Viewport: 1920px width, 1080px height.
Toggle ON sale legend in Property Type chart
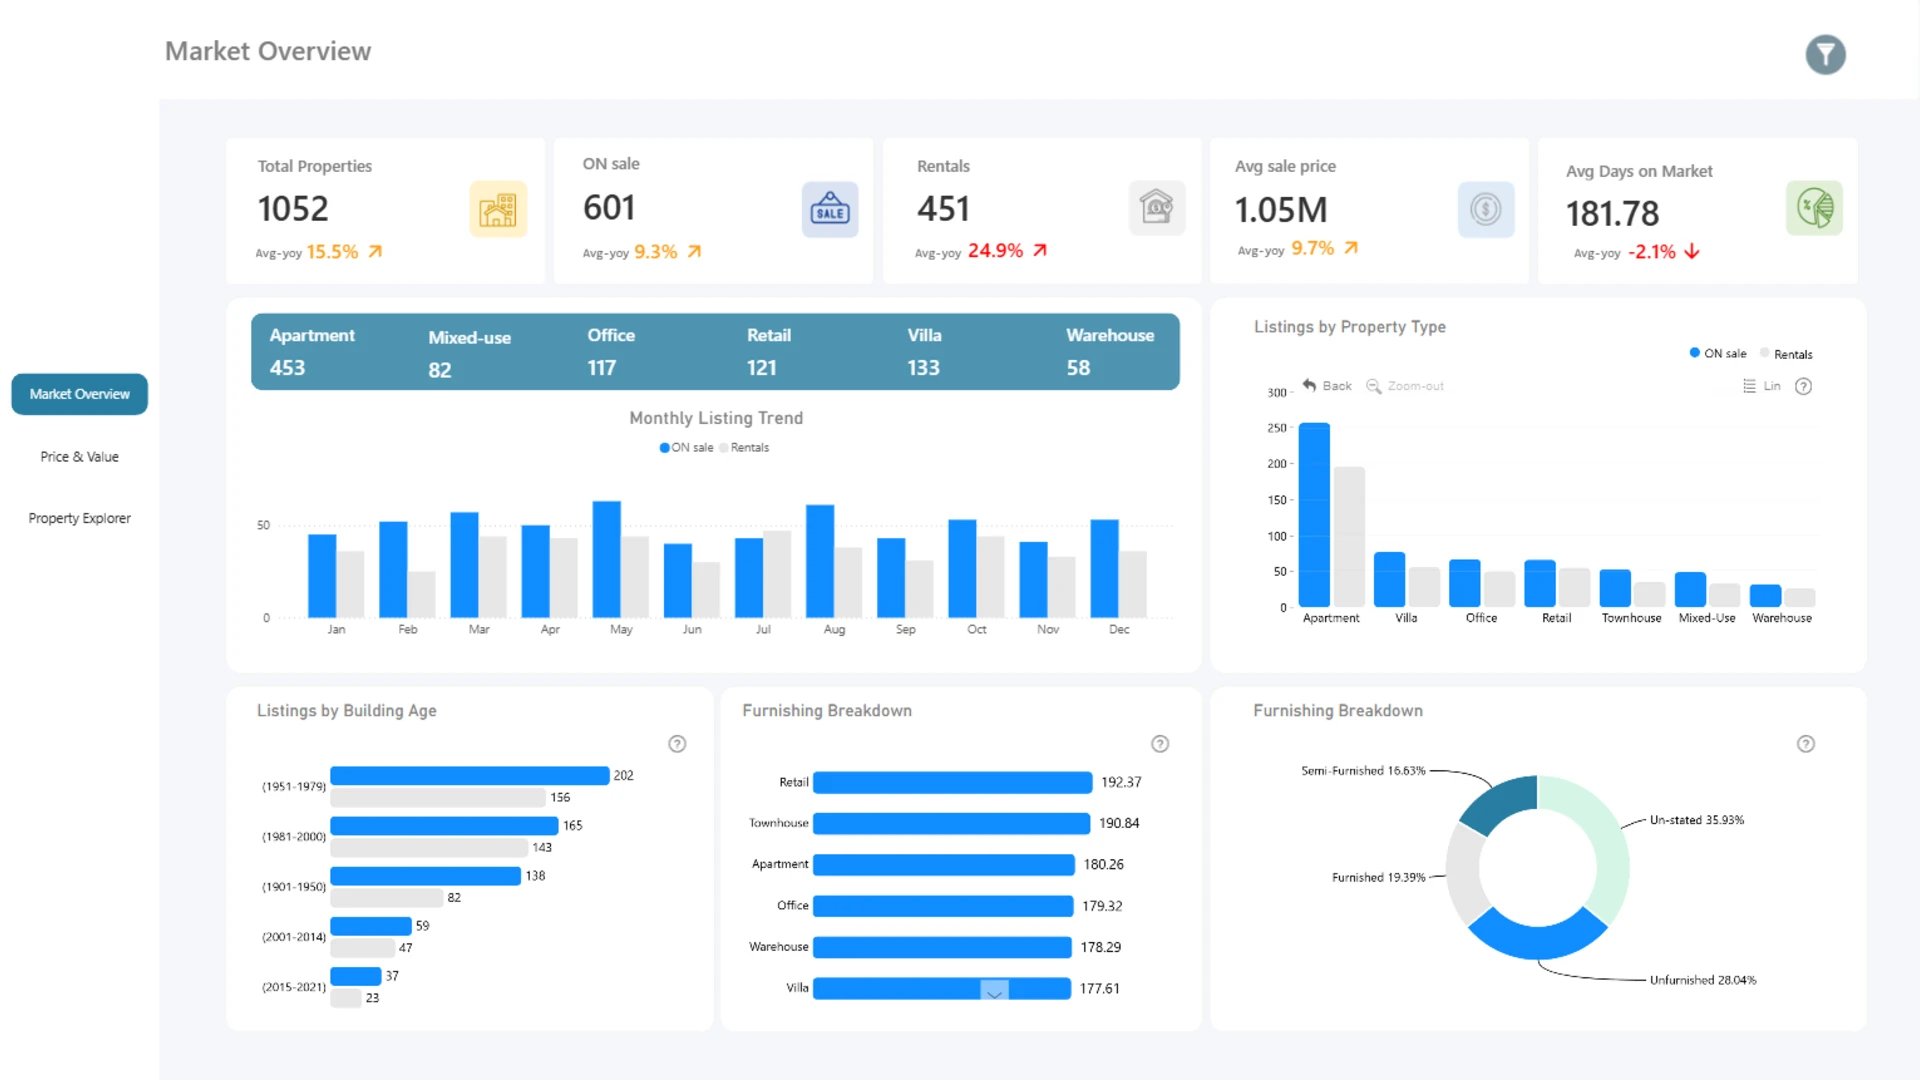1718,354
